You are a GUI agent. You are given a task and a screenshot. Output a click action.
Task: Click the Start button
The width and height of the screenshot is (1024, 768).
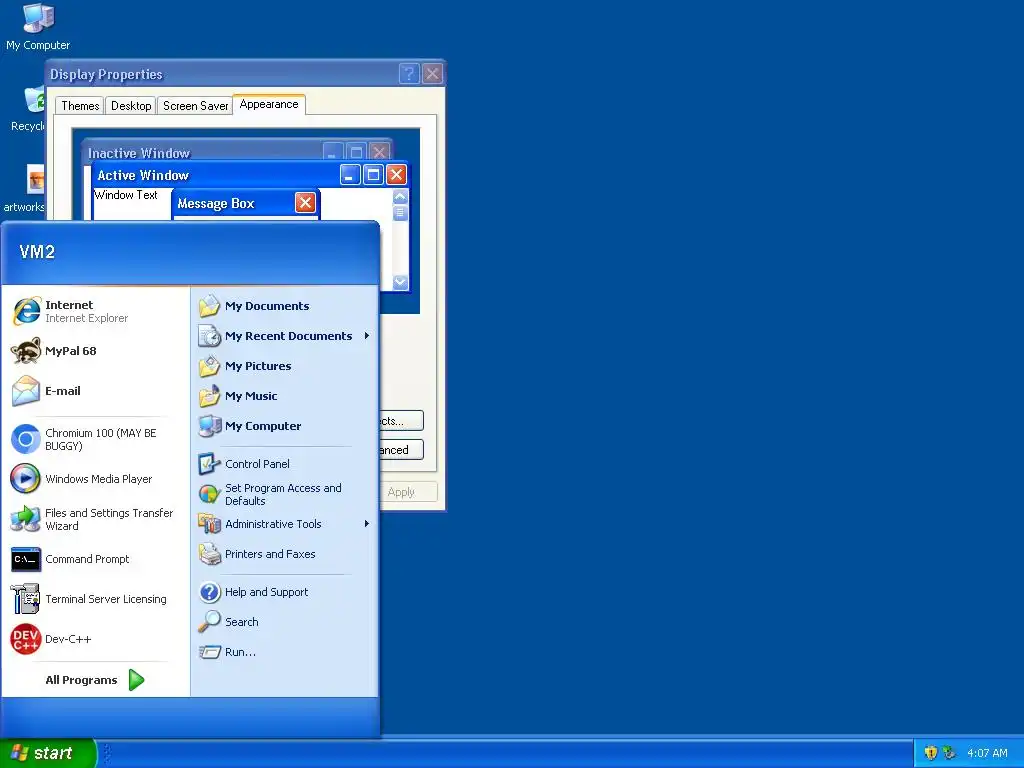48,753
